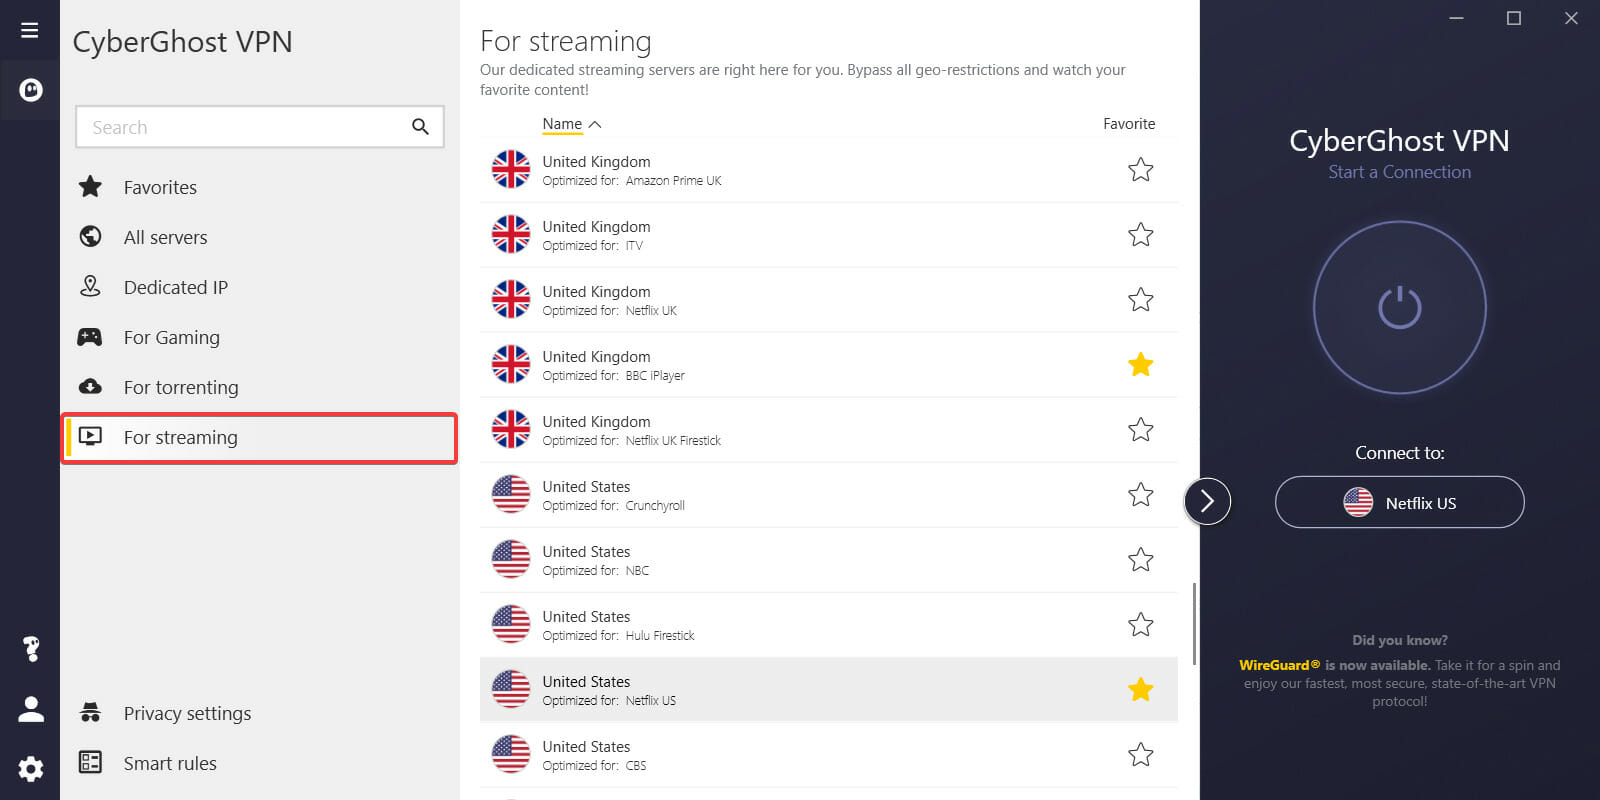Image resolution: width=1600 pixels, height=800 pixels.
Task: Favorite the NBC server
Action: tap(1140, 560)
